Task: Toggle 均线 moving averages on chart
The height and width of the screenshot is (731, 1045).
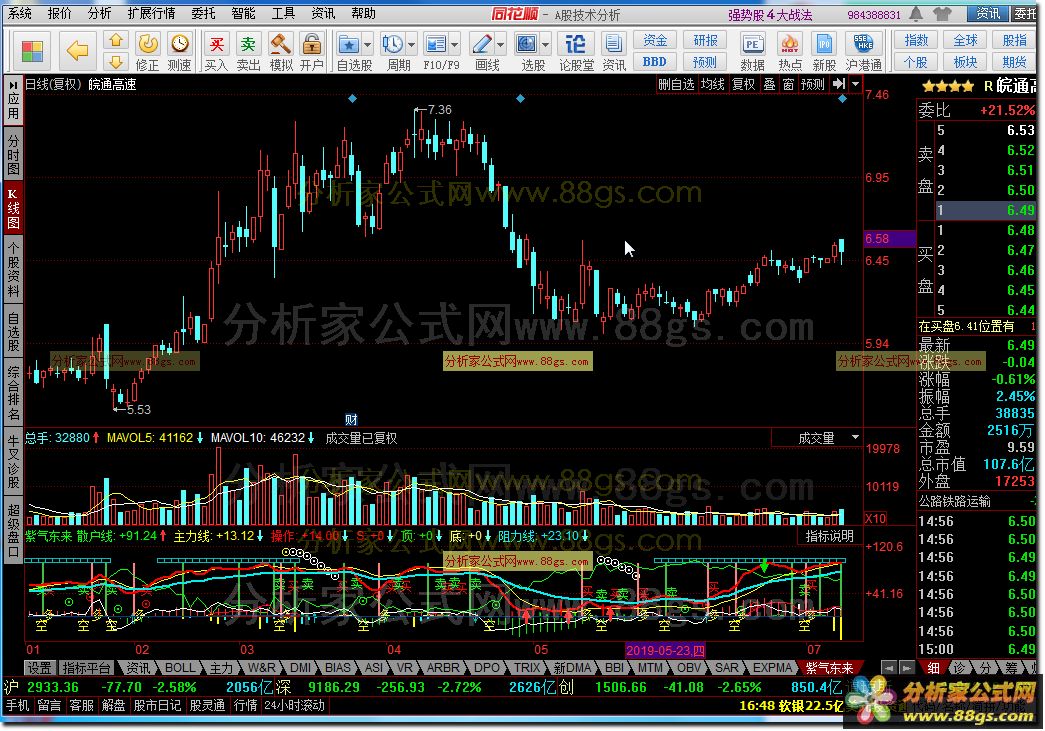Action: (712, 84)
